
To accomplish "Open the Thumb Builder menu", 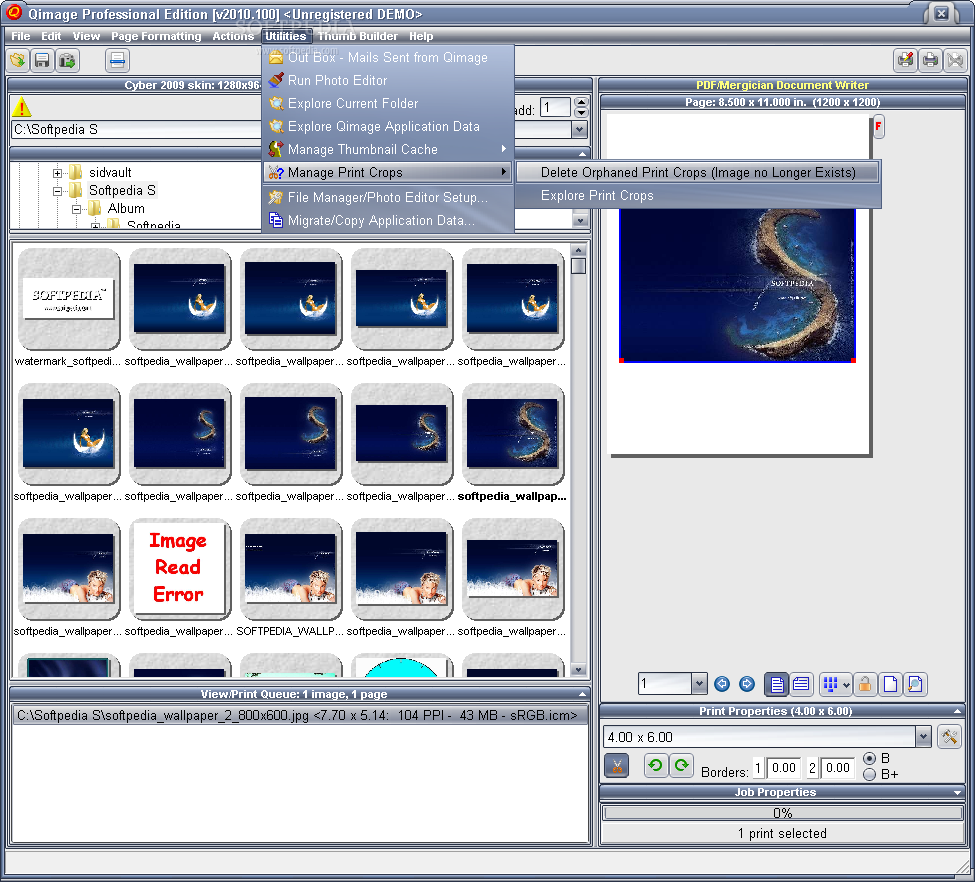I will click(x=358, y=36).
